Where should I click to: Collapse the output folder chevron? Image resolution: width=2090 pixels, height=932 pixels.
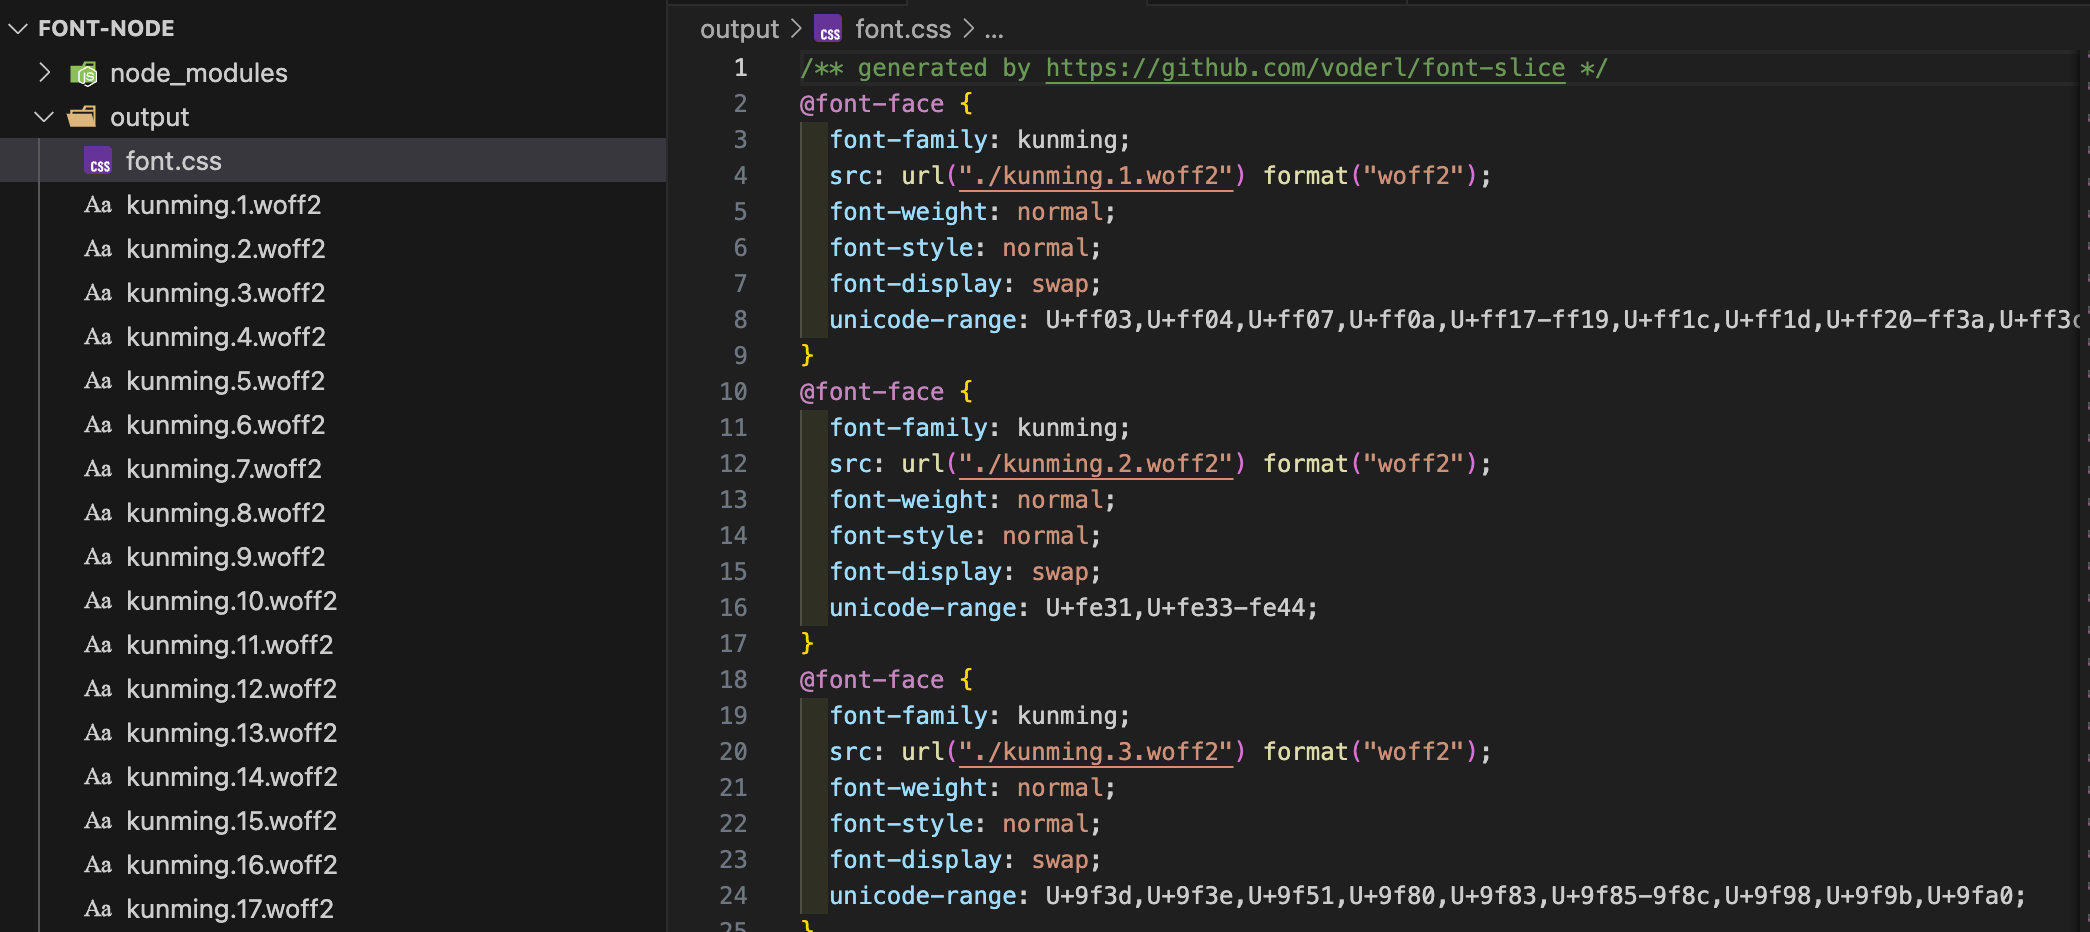44,117
